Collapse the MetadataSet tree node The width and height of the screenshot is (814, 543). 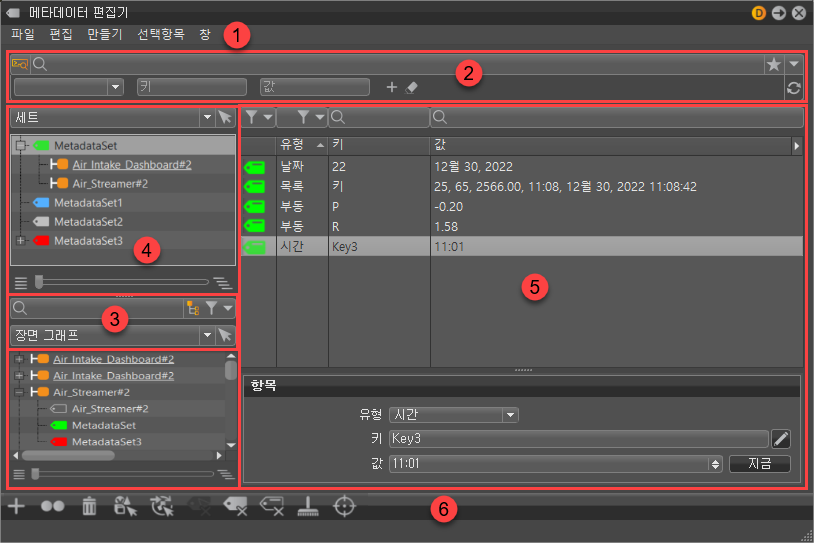pyautogui.click(x=21, y=146)
